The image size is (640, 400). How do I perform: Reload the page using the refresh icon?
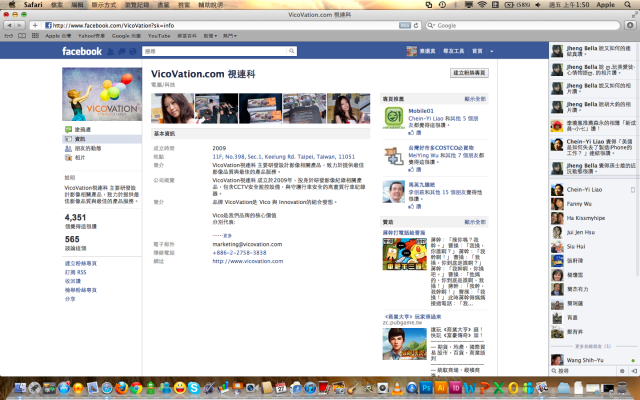pyautogui.click(x=416, y=25)
